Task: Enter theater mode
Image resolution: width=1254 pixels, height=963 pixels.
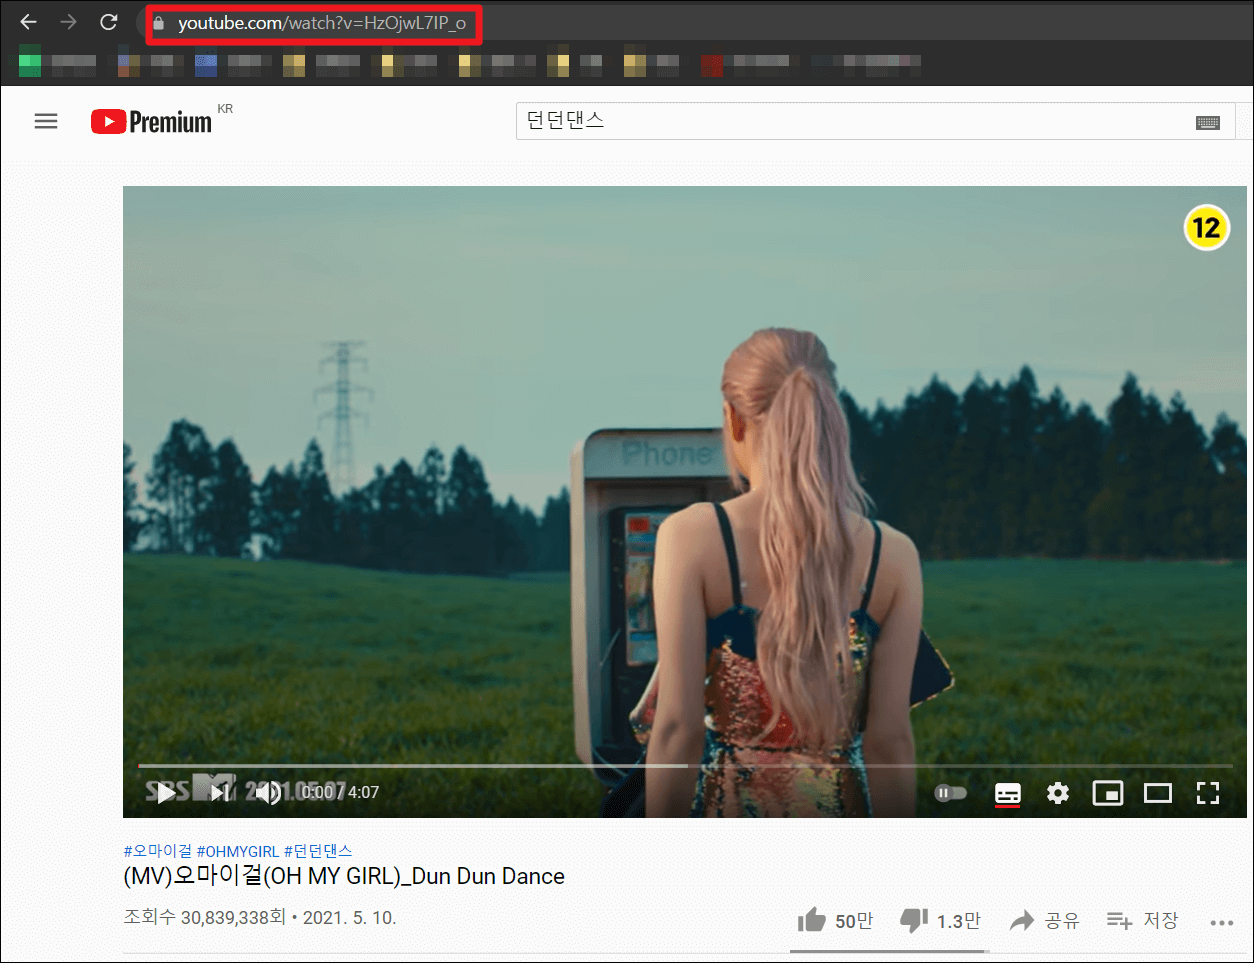Action: [1158, 792]
